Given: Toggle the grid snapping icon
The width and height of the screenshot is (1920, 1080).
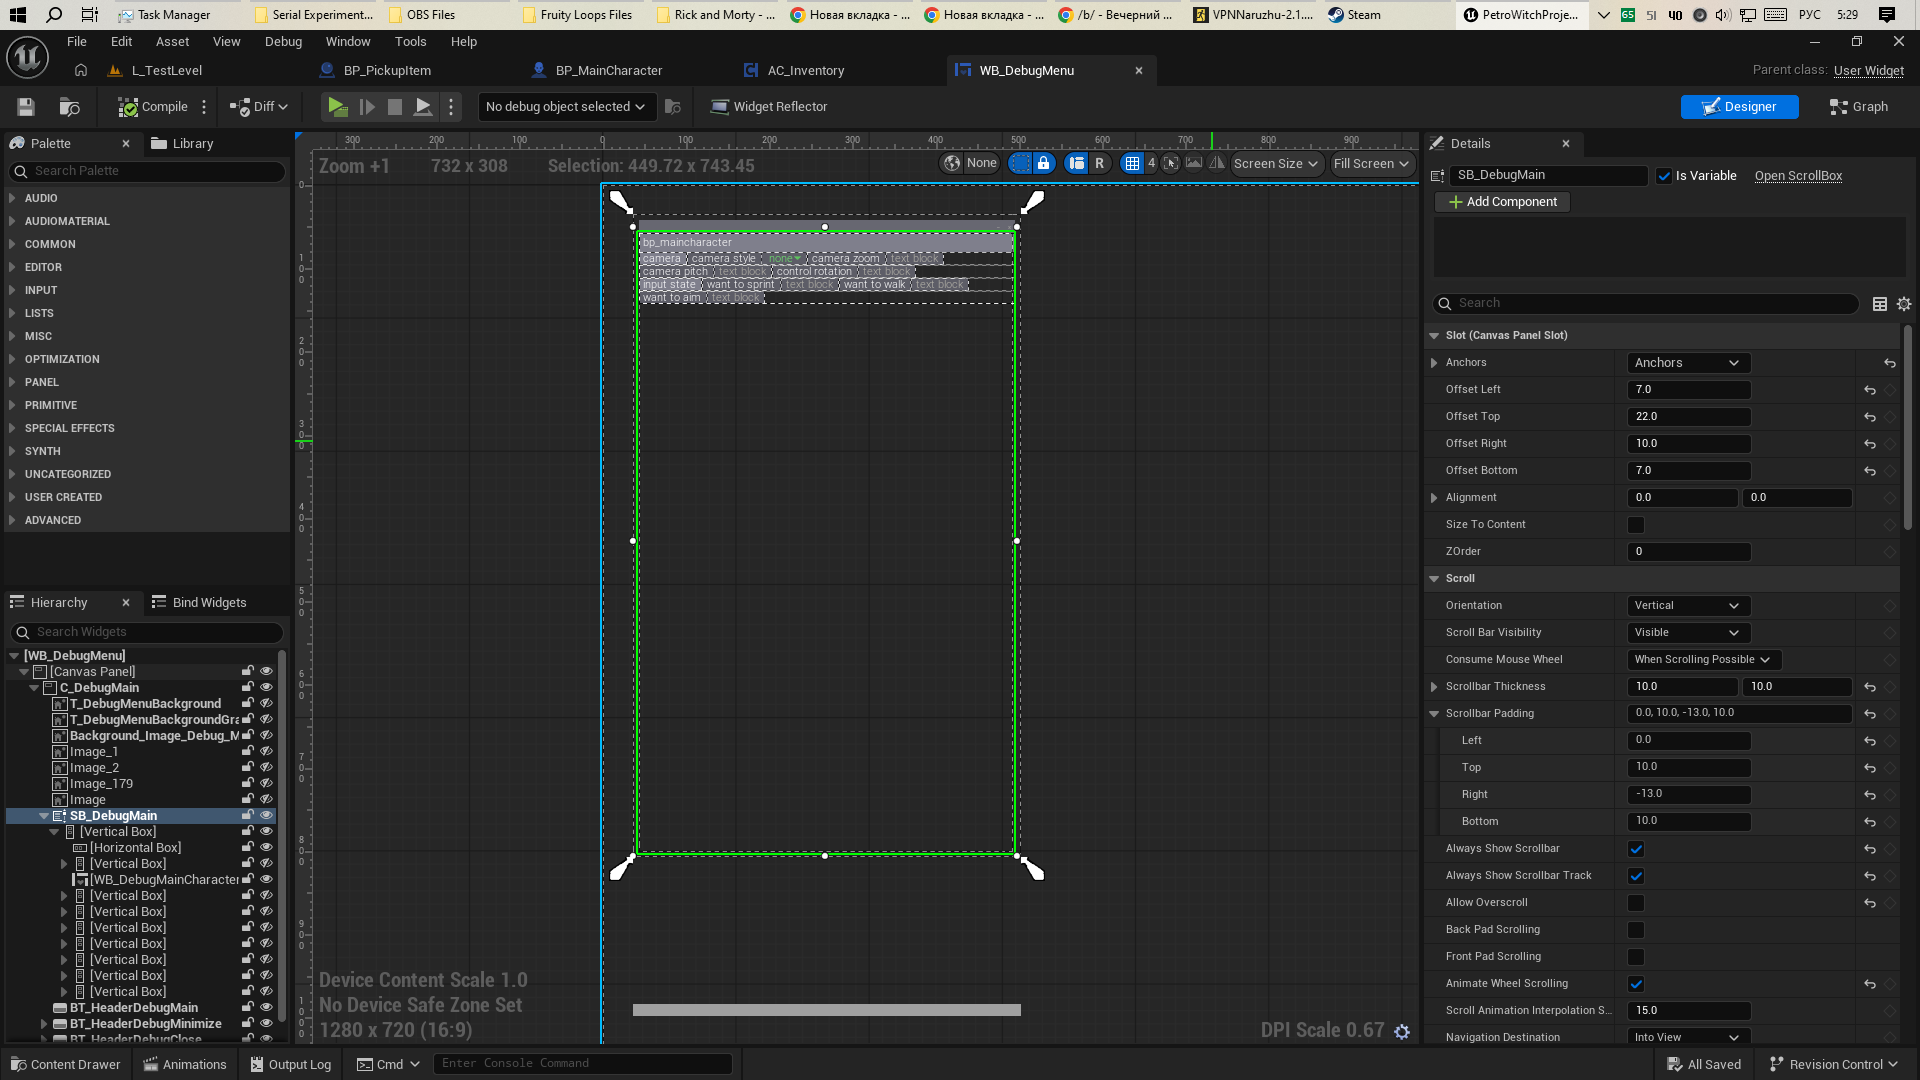Looking at the screenshot, I should pos(1131,164).
